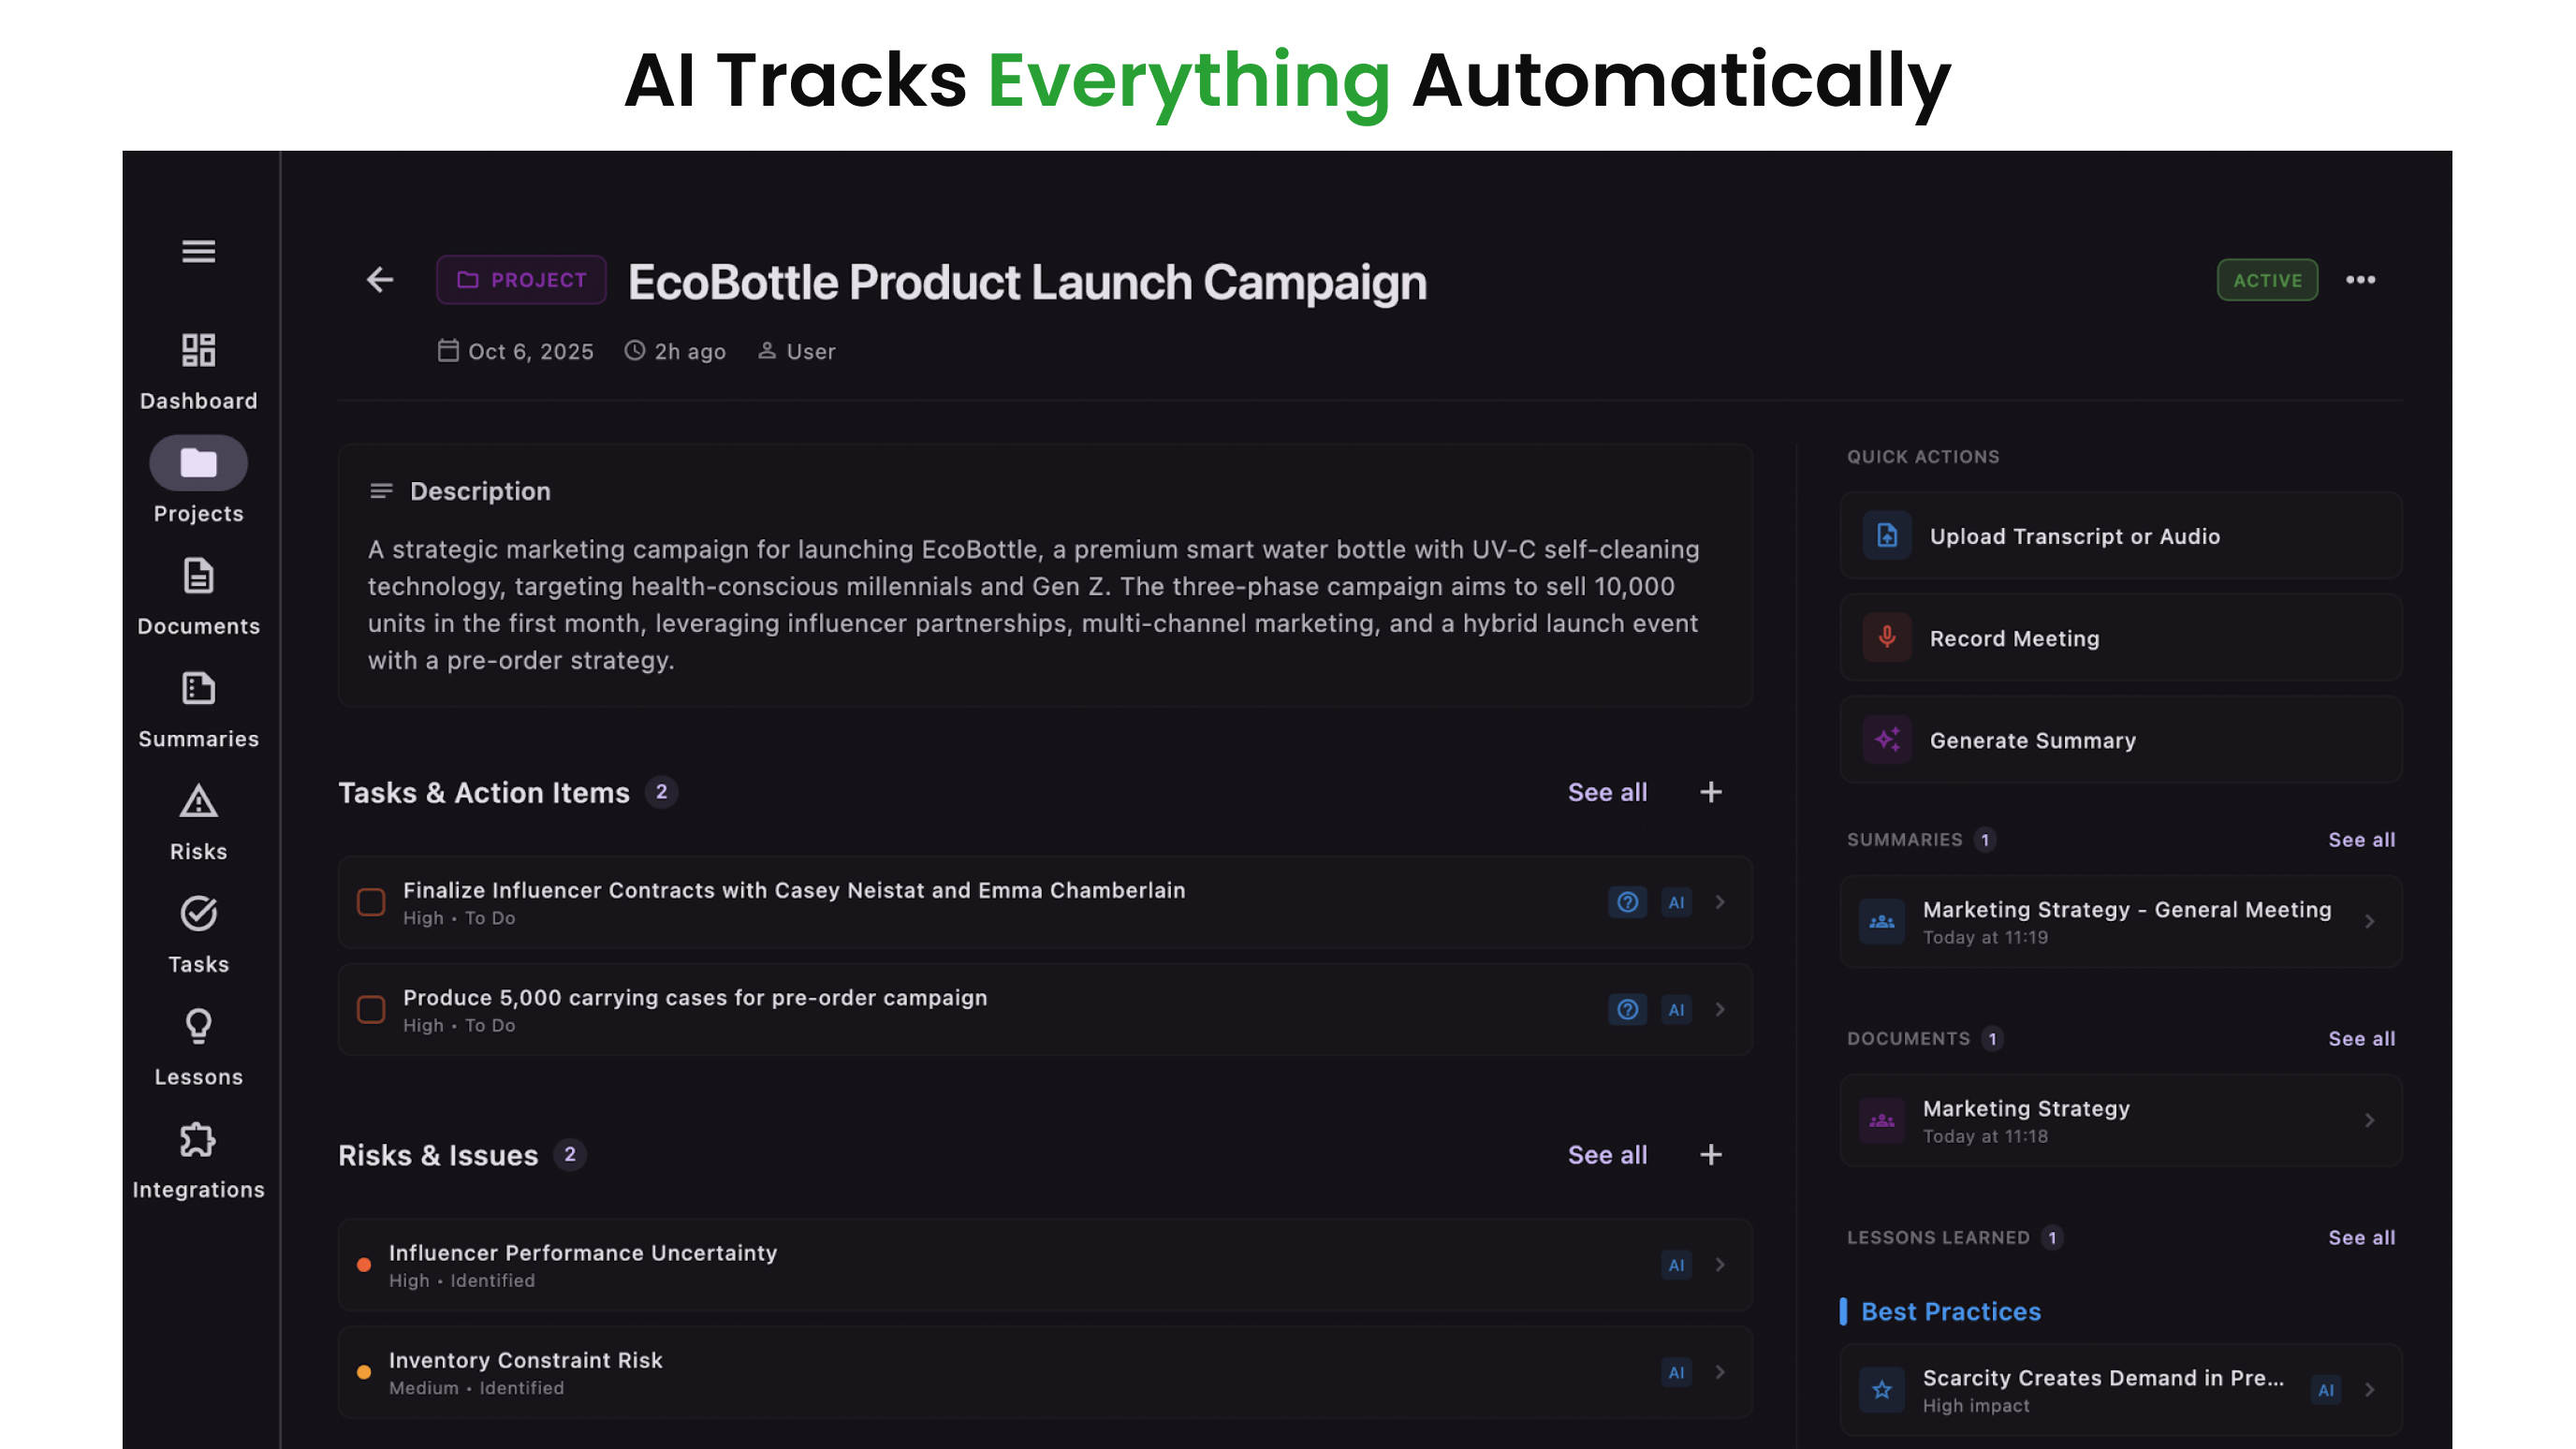
Task: Click the Record Meeting microphone icon
Action: coord(1886,637)
